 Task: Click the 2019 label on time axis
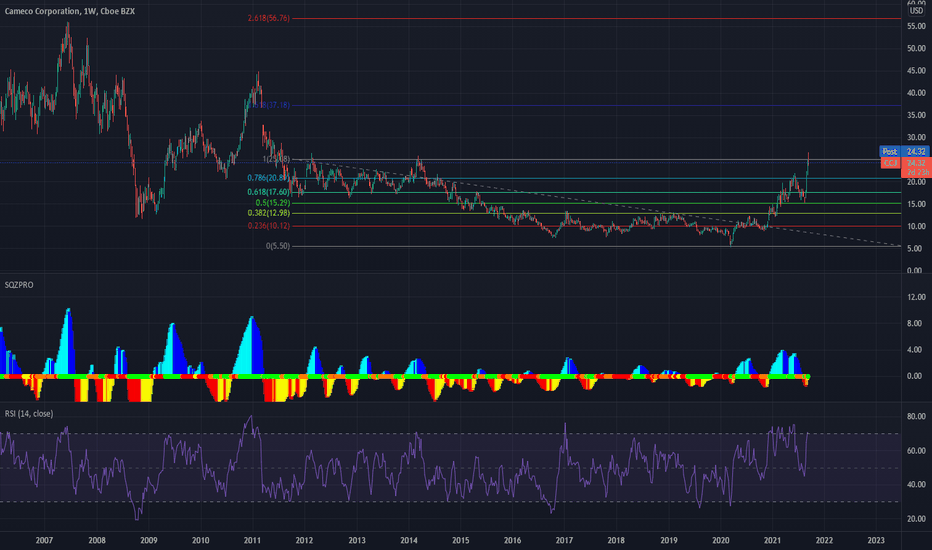(x=669, y=540)
